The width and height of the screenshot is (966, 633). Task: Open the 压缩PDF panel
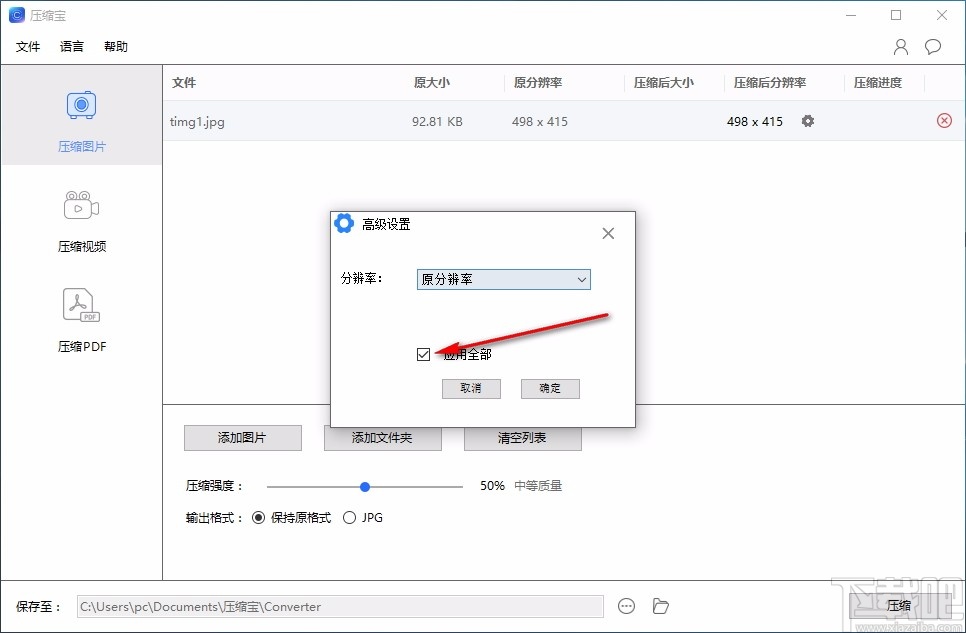(x=81, y=318)
